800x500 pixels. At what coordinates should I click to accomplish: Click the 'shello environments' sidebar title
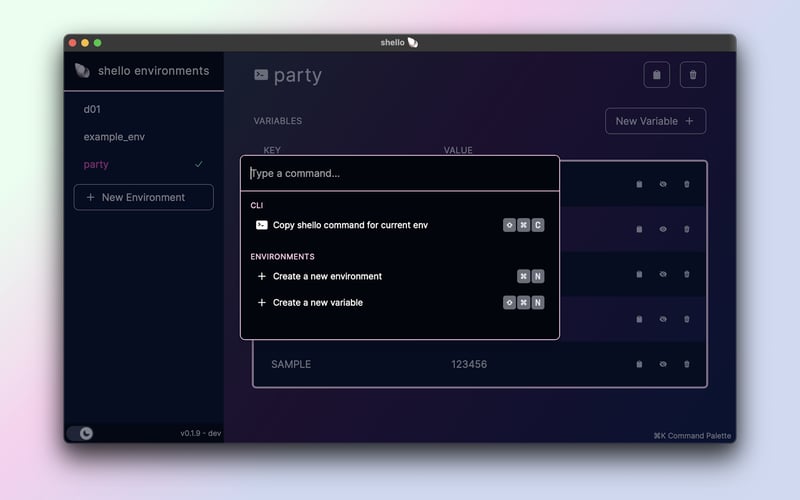154,70
